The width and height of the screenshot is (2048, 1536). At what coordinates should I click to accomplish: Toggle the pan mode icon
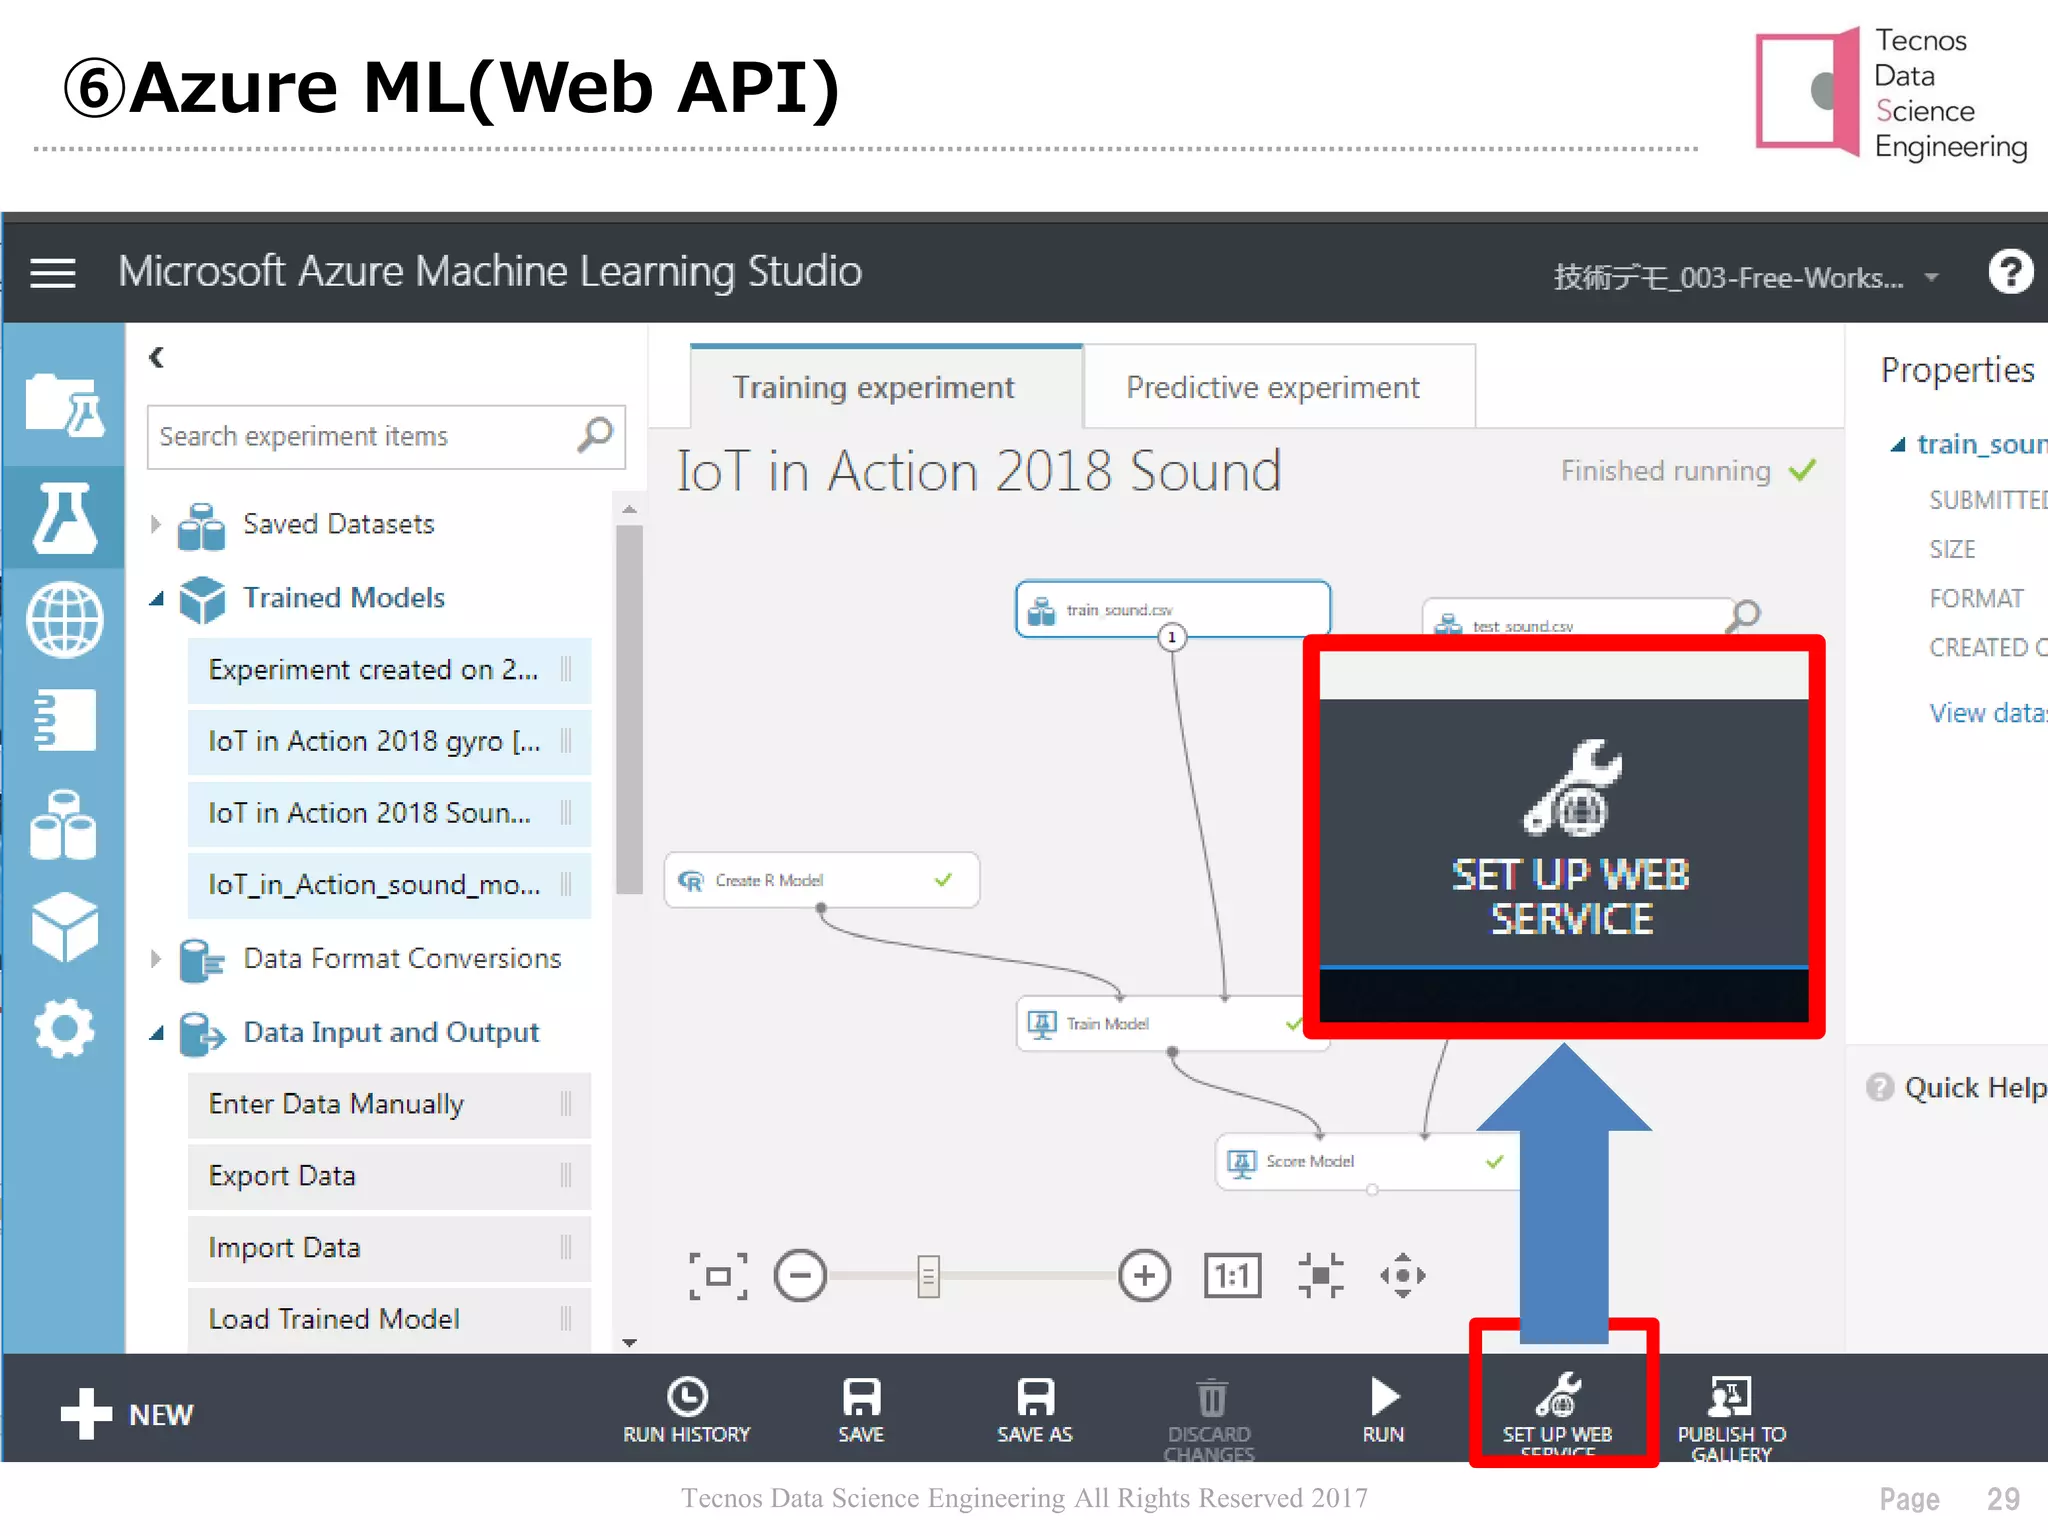click(1403, 1276)
